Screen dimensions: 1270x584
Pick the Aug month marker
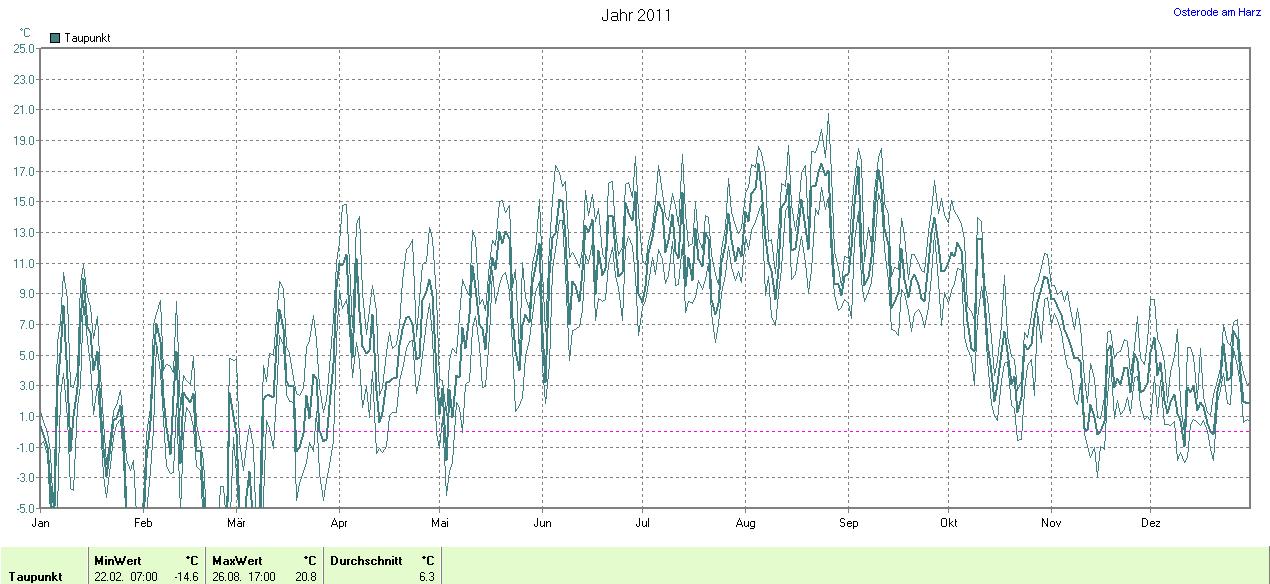[x=745, y=523]
